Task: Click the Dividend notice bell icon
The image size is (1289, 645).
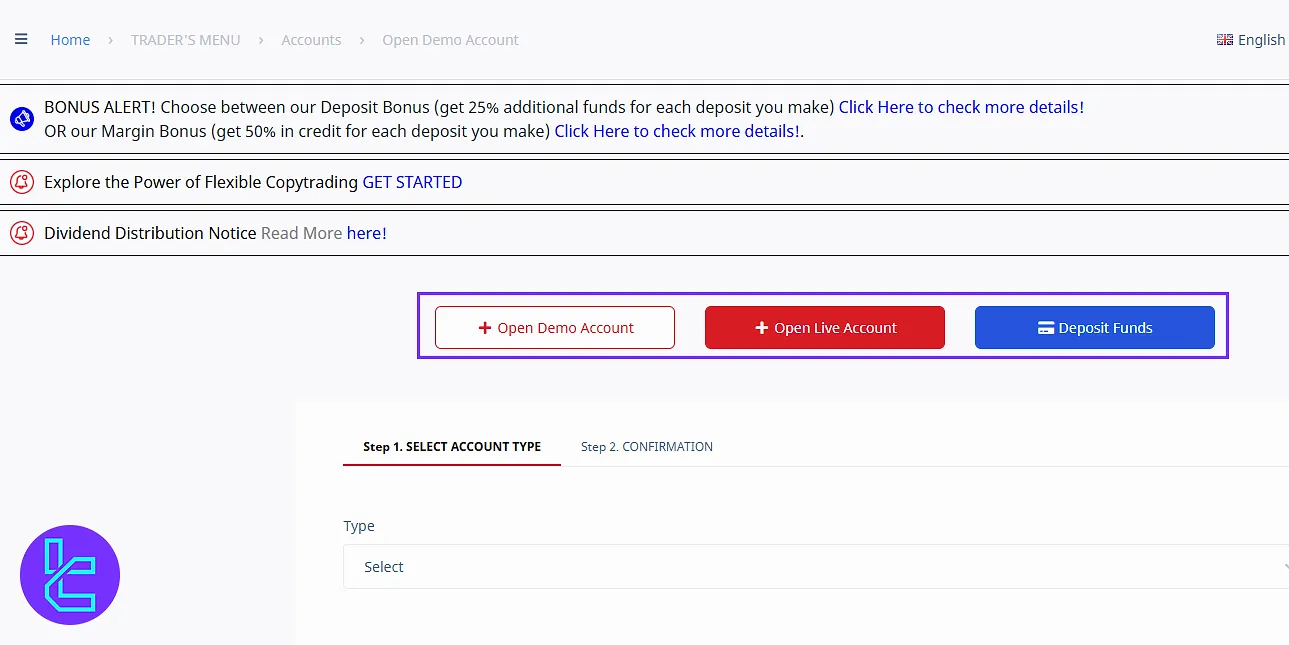Action: 22,233
